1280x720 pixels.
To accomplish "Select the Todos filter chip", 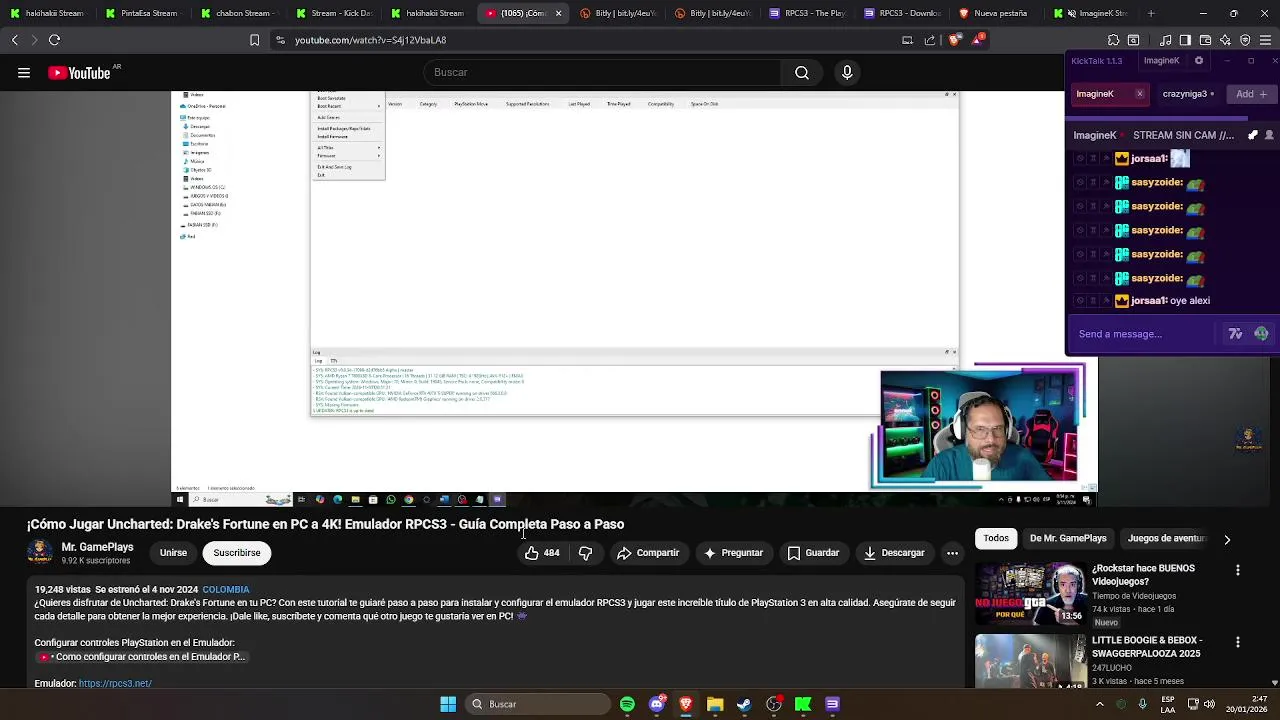I will [996, 538].
